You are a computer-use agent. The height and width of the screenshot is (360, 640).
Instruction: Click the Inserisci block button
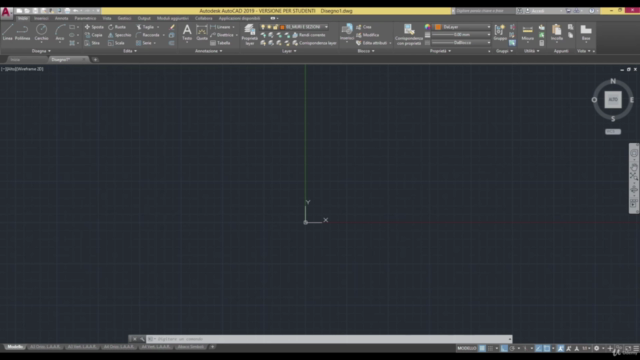click(347, 32)
